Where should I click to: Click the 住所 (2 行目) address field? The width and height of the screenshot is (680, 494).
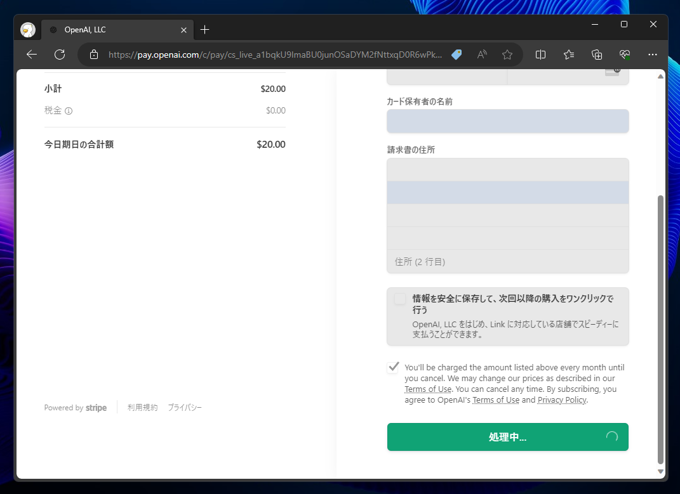click(x=507, y=262)
